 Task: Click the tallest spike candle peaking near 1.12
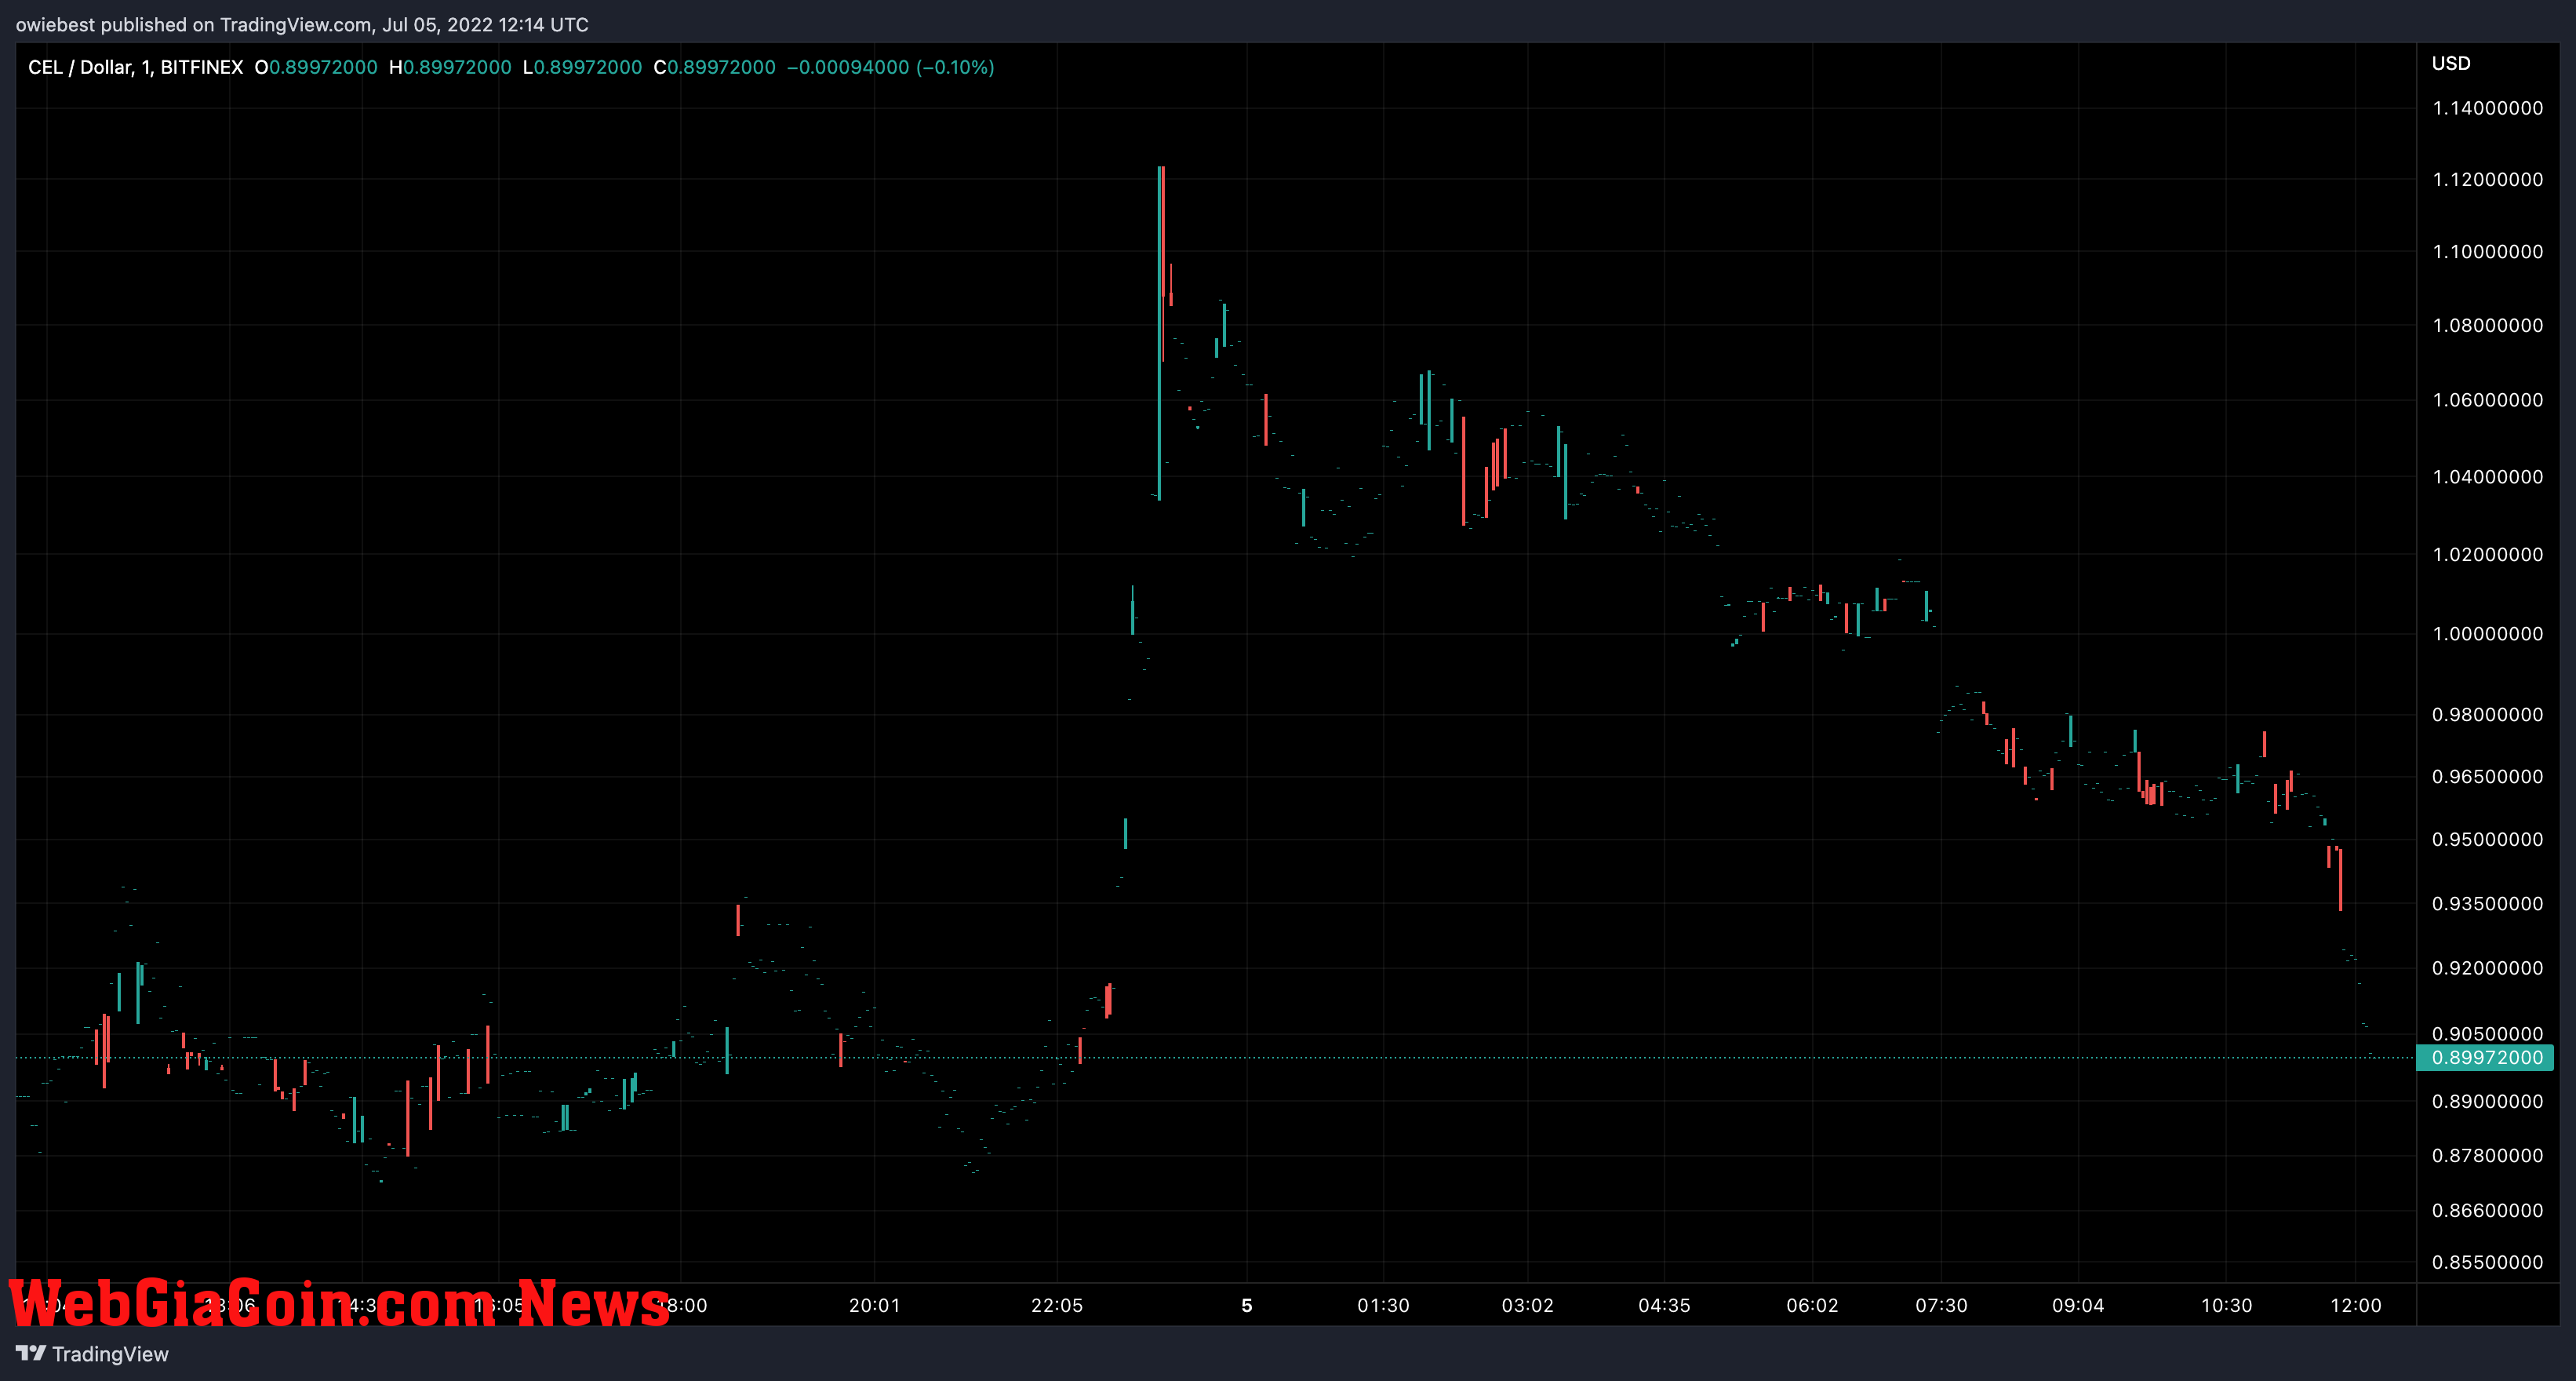1160,333
